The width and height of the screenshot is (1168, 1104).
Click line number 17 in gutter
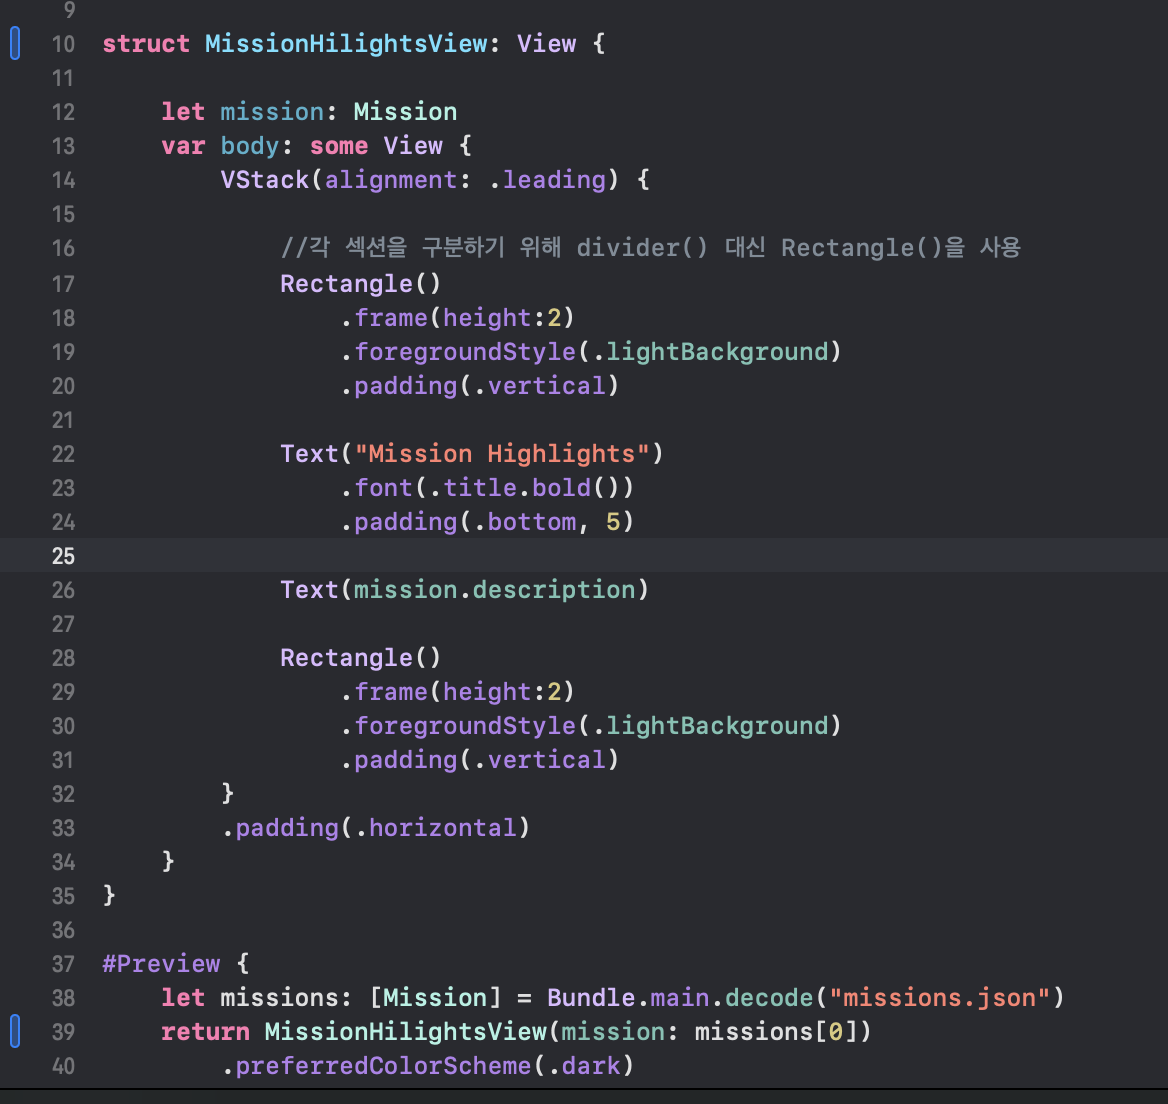tap(63, 284)
